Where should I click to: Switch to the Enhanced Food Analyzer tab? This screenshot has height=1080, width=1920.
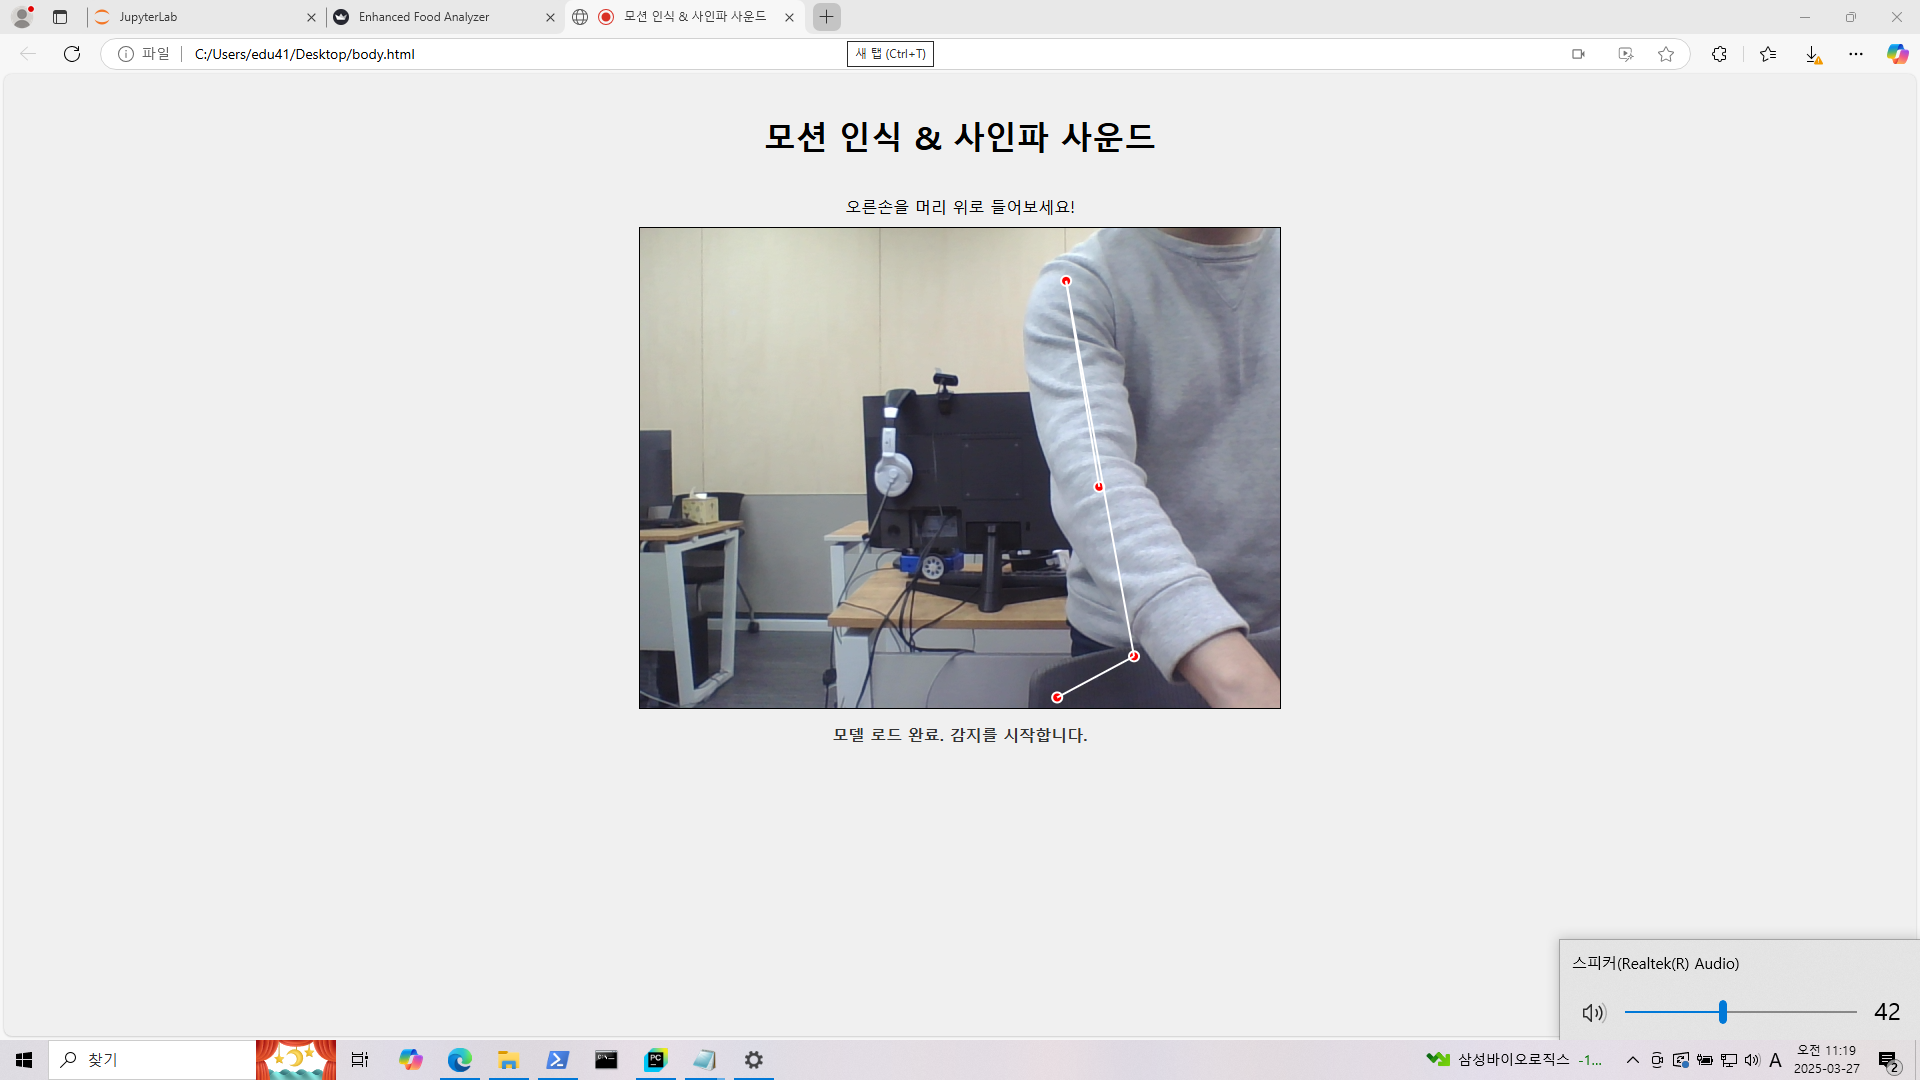click(440, 17)
